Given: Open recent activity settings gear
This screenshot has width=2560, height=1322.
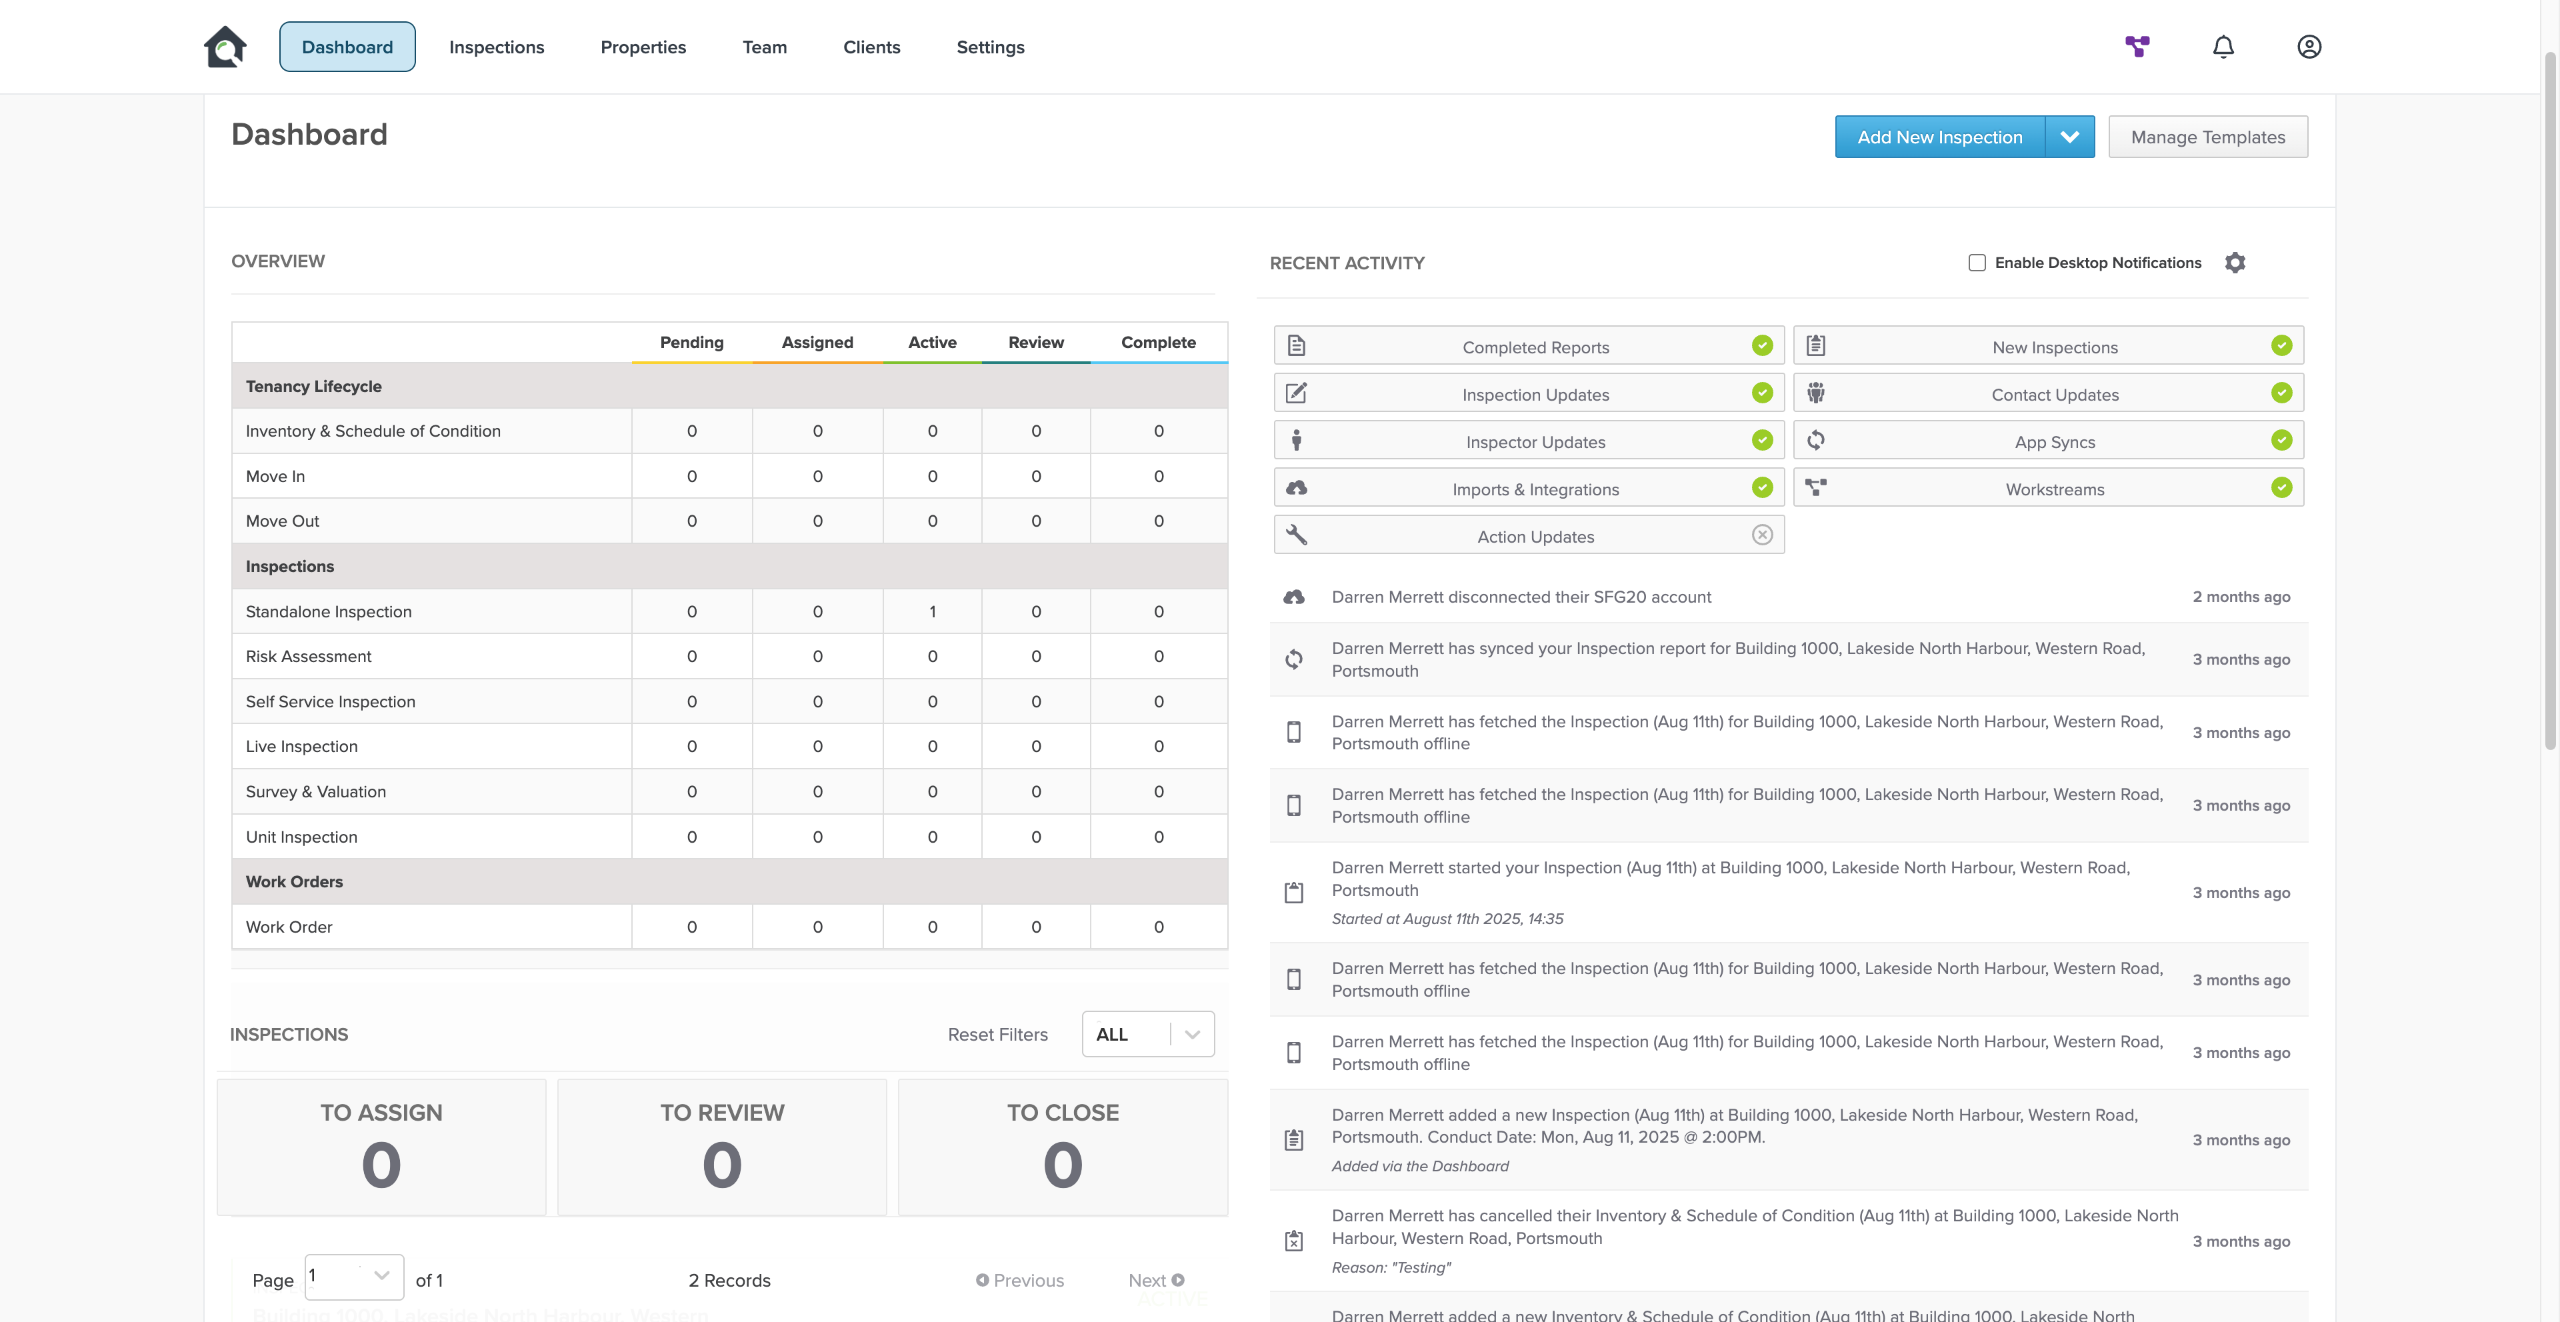Looking at the screenshot, I should (2235, 262).
